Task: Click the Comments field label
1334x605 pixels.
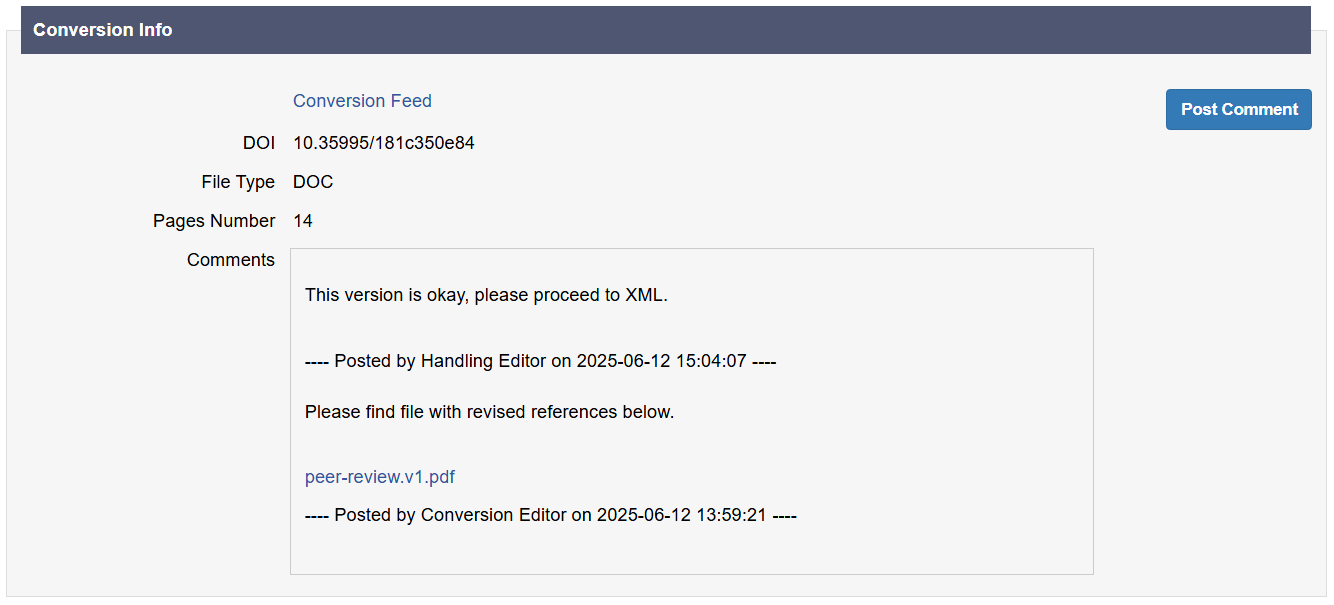Action: pos(231,260)
